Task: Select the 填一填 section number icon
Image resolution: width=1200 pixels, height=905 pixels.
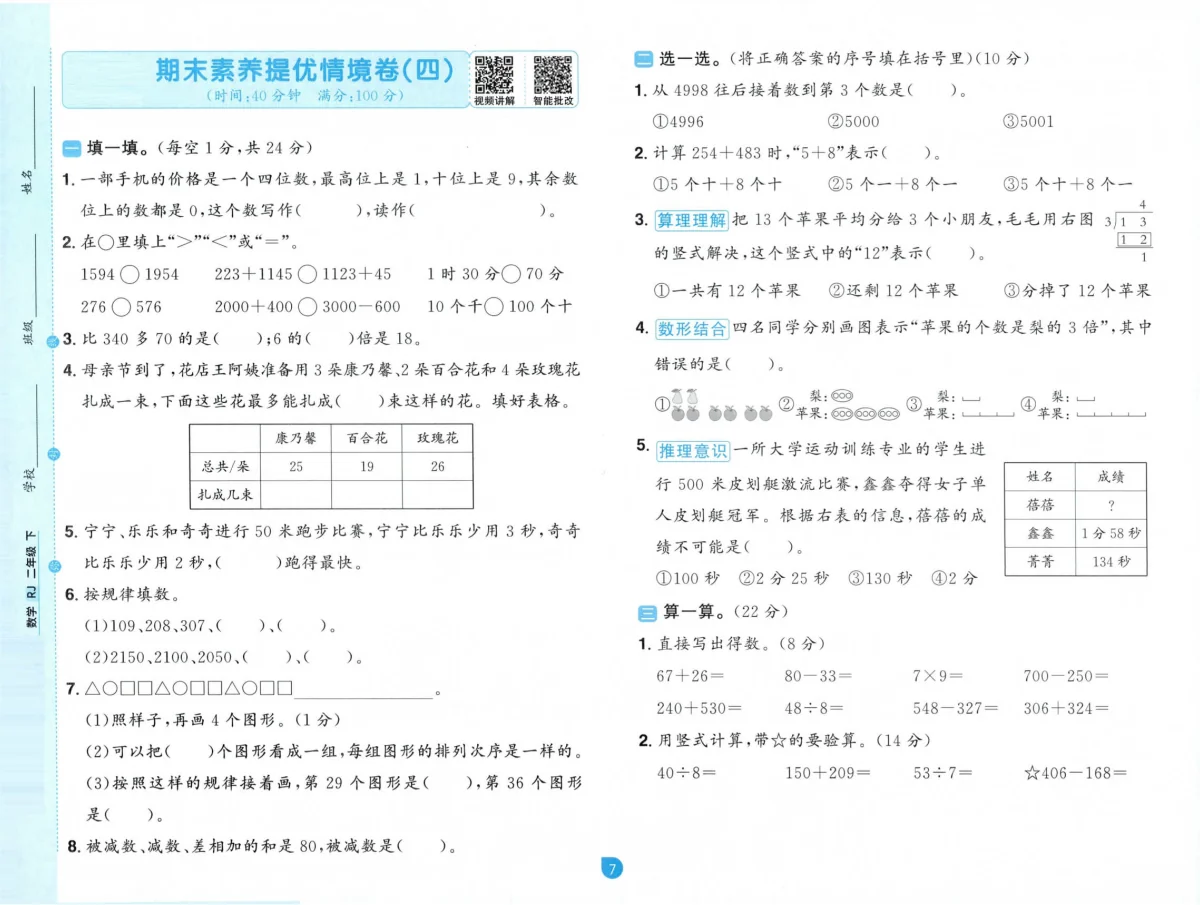Action: point(71,148)
